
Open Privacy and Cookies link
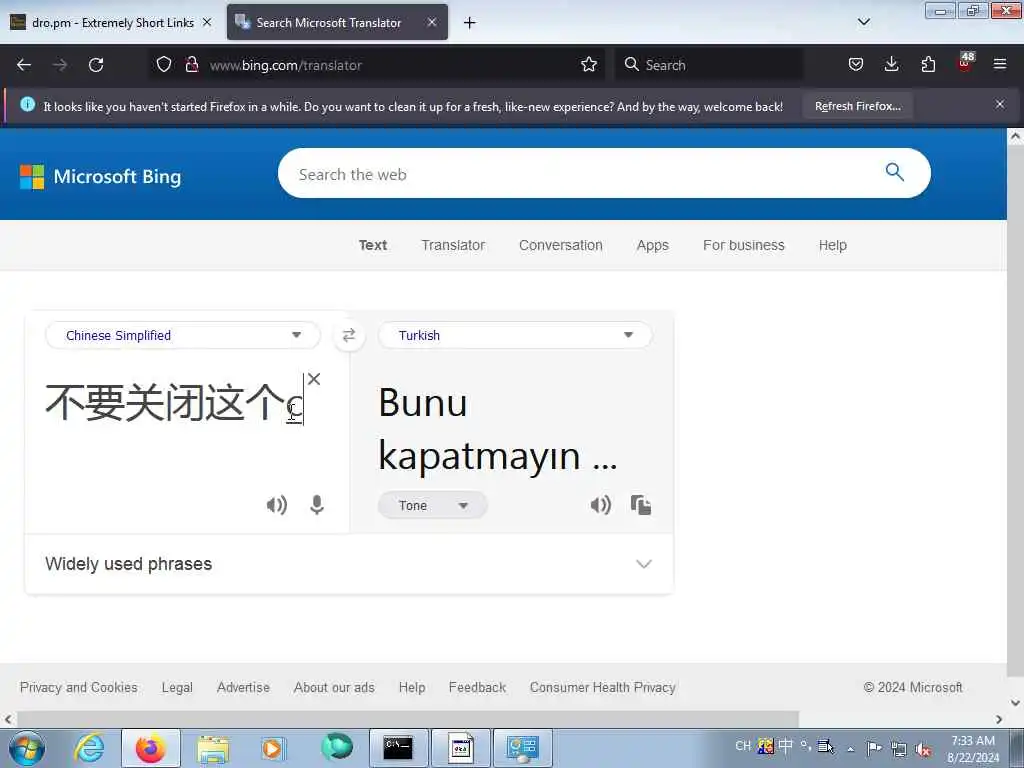[78, 687]
